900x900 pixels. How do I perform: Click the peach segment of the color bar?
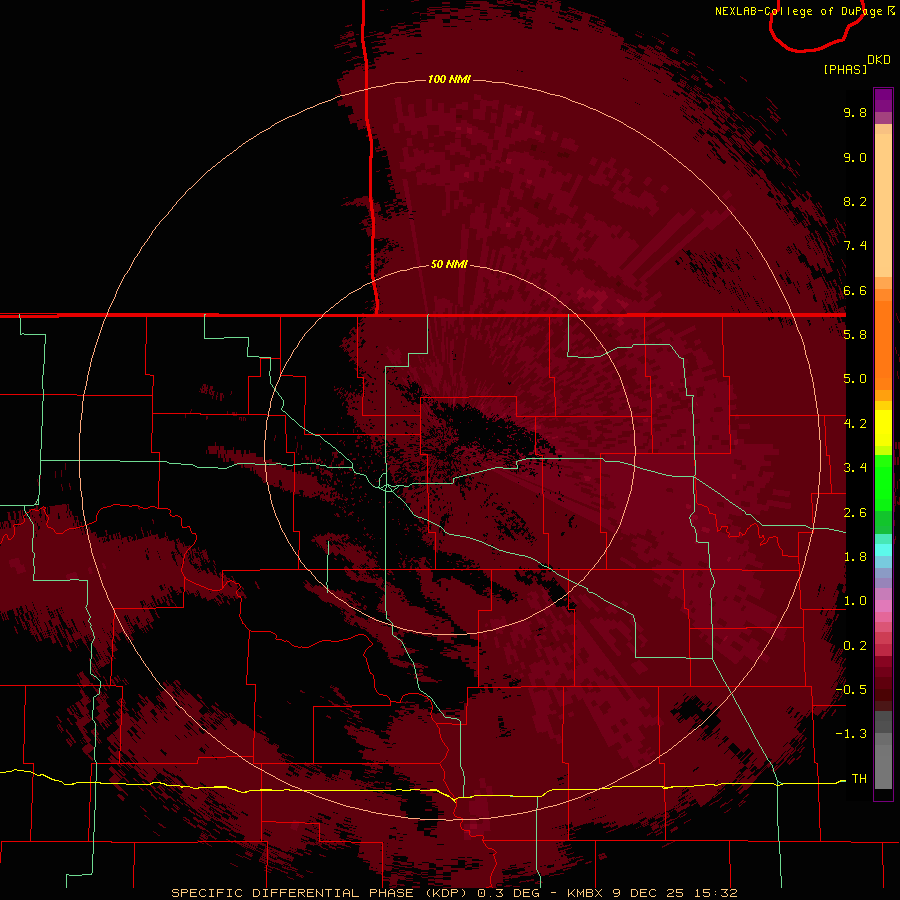point(883,205)
